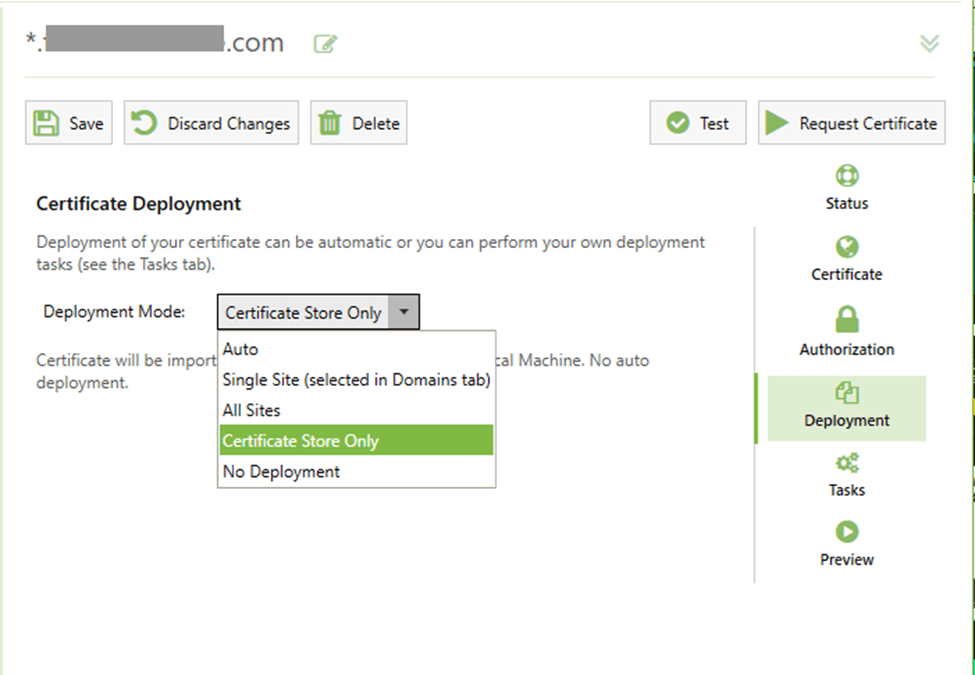This screenshot has width=975, height=675.
Task: Click the Test checkmark icon
Action: point(678,123)
